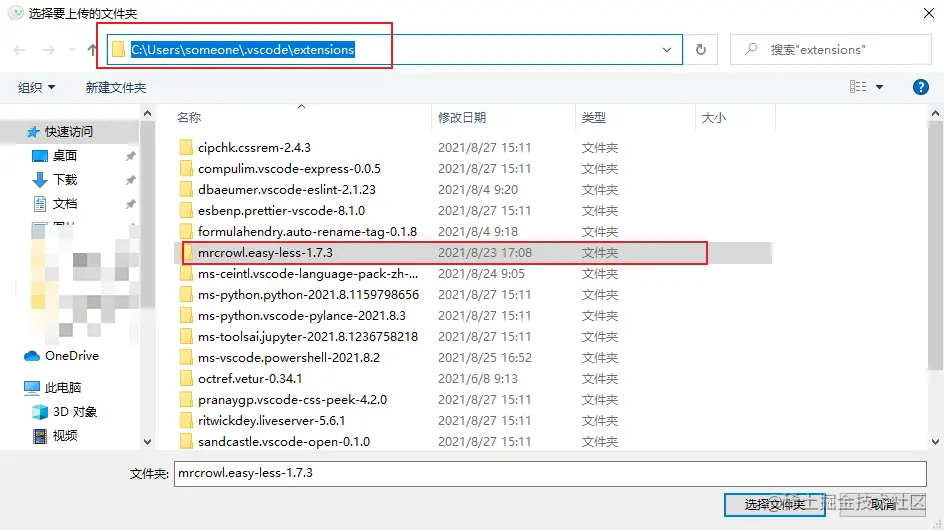Select folder cipchk.cssrem-2.4.3
The width and height of the screenshot is (944, 530).
[254, 148]
